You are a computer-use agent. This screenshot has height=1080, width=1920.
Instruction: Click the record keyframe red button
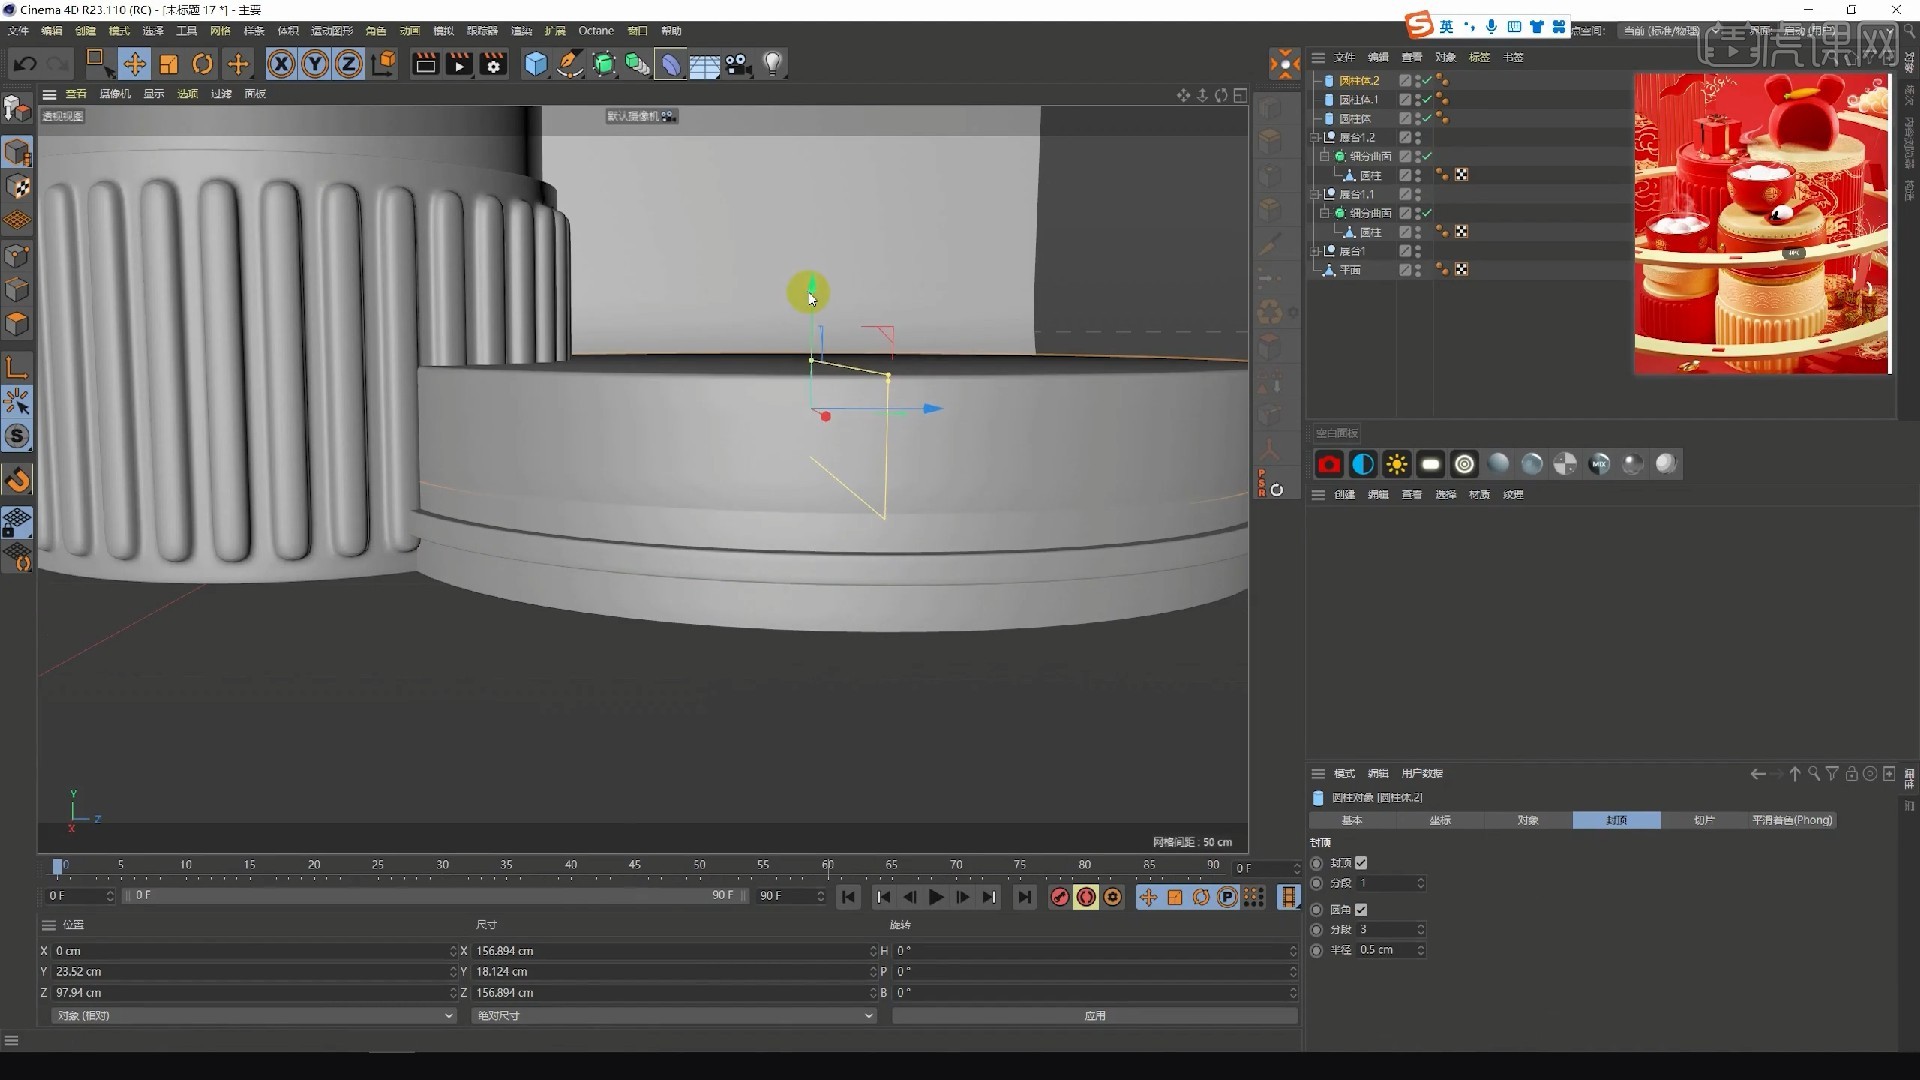click(1059, 897)
